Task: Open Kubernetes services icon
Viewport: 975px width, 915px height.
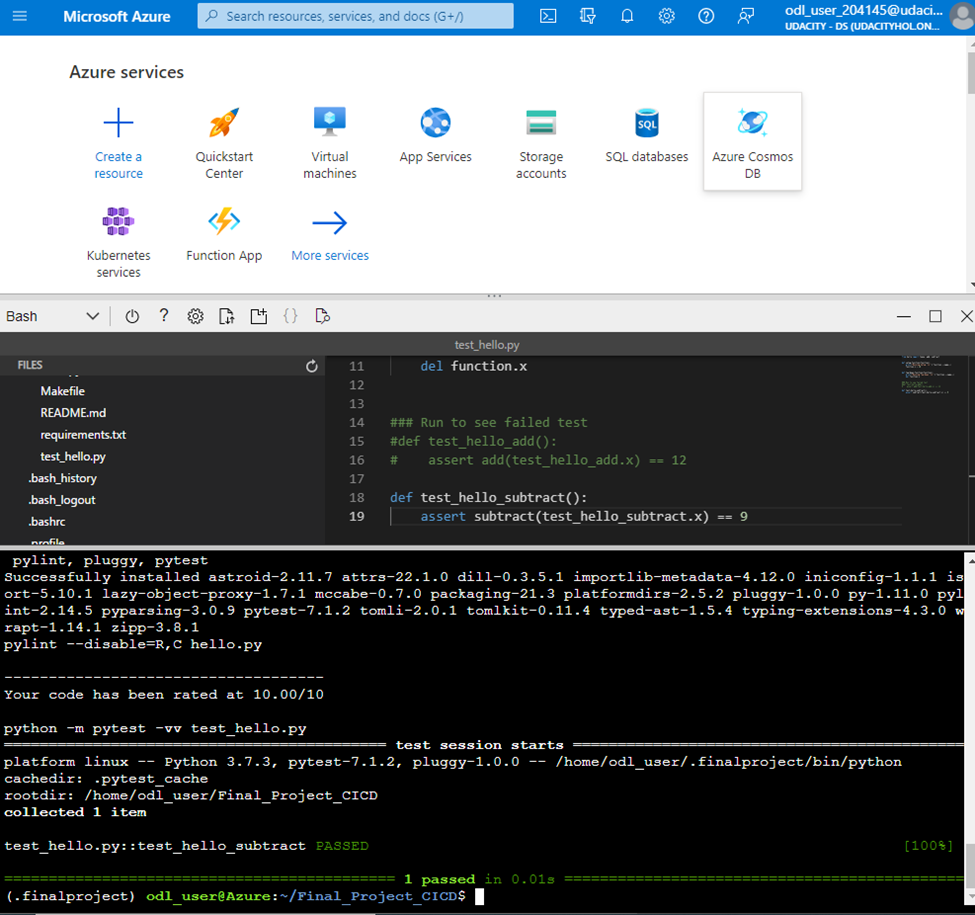Action: click(118, 221)
